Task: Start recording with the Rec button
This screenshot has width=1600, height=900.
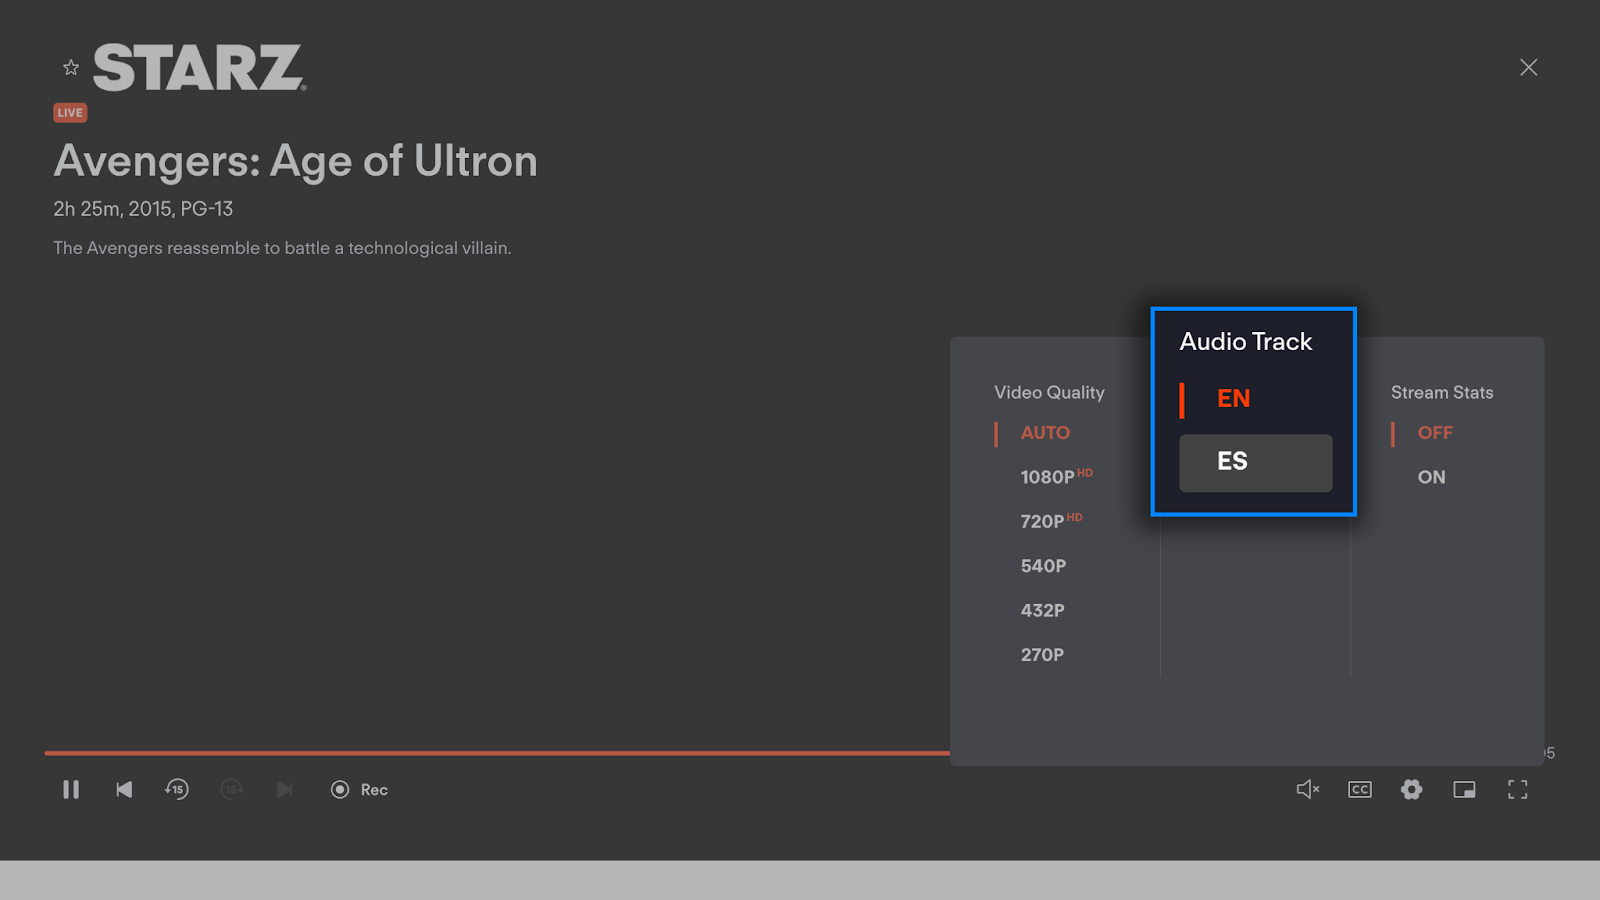Action: (360, 790)
